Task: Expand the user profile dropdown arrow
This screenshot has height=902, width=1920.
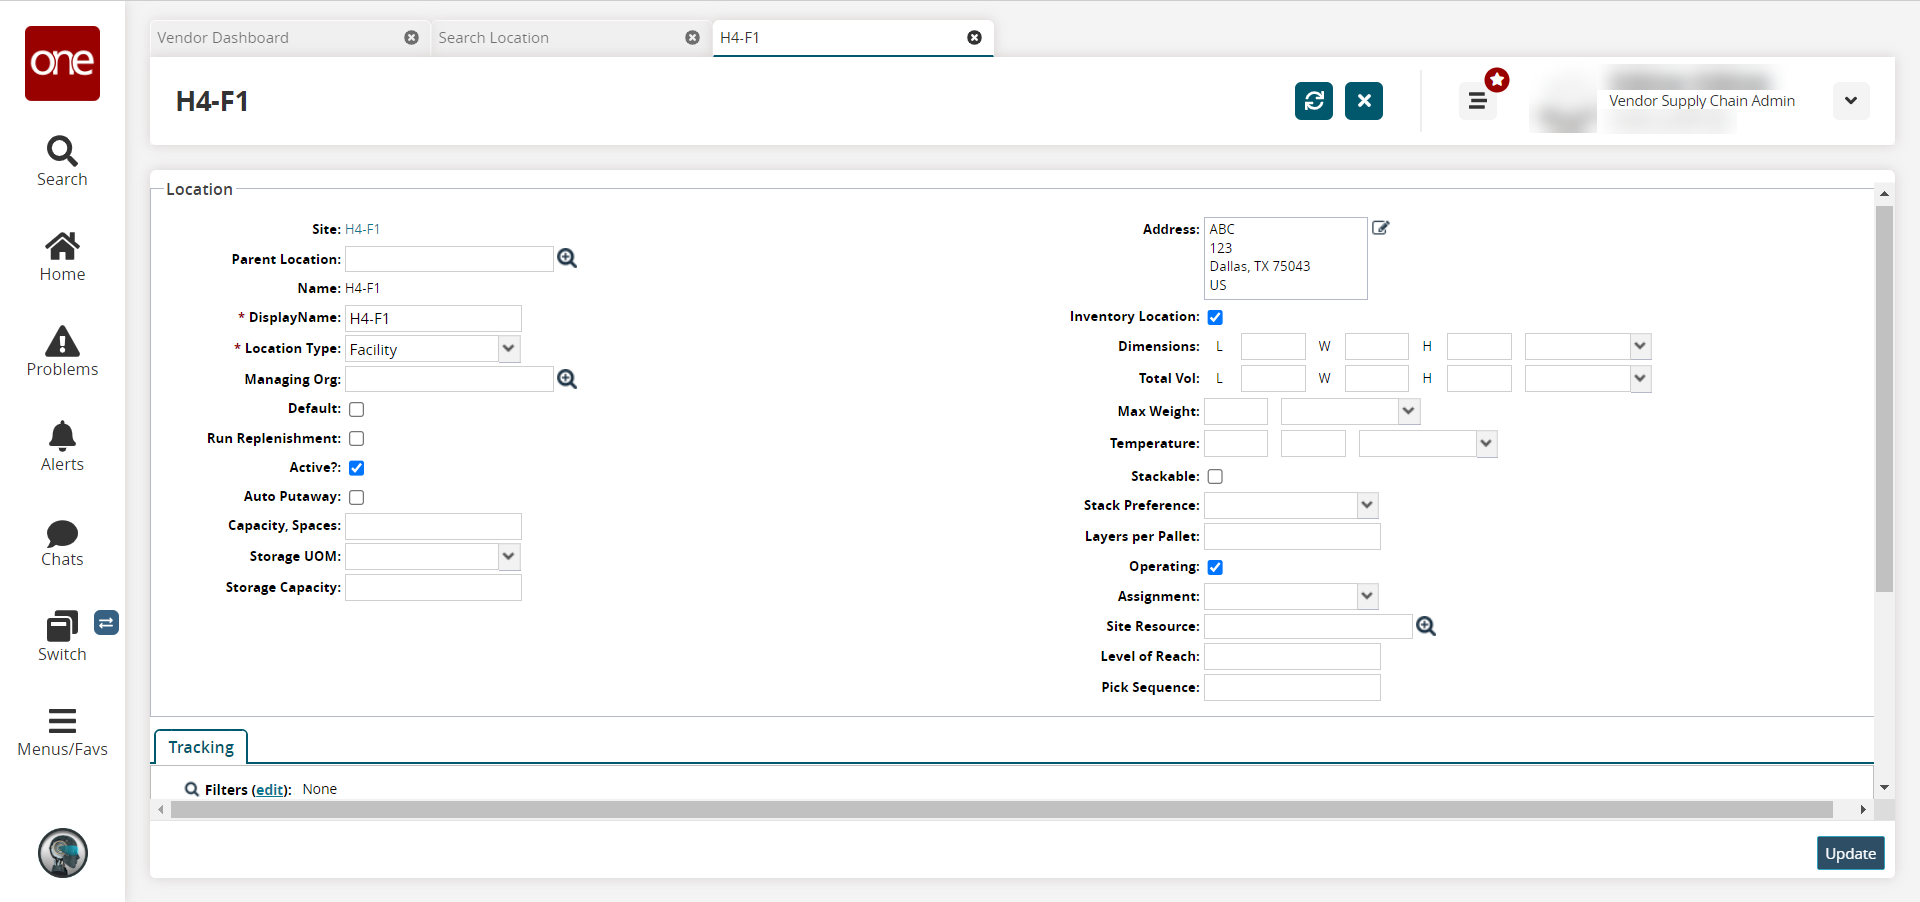Action: tap(1851, 101)
